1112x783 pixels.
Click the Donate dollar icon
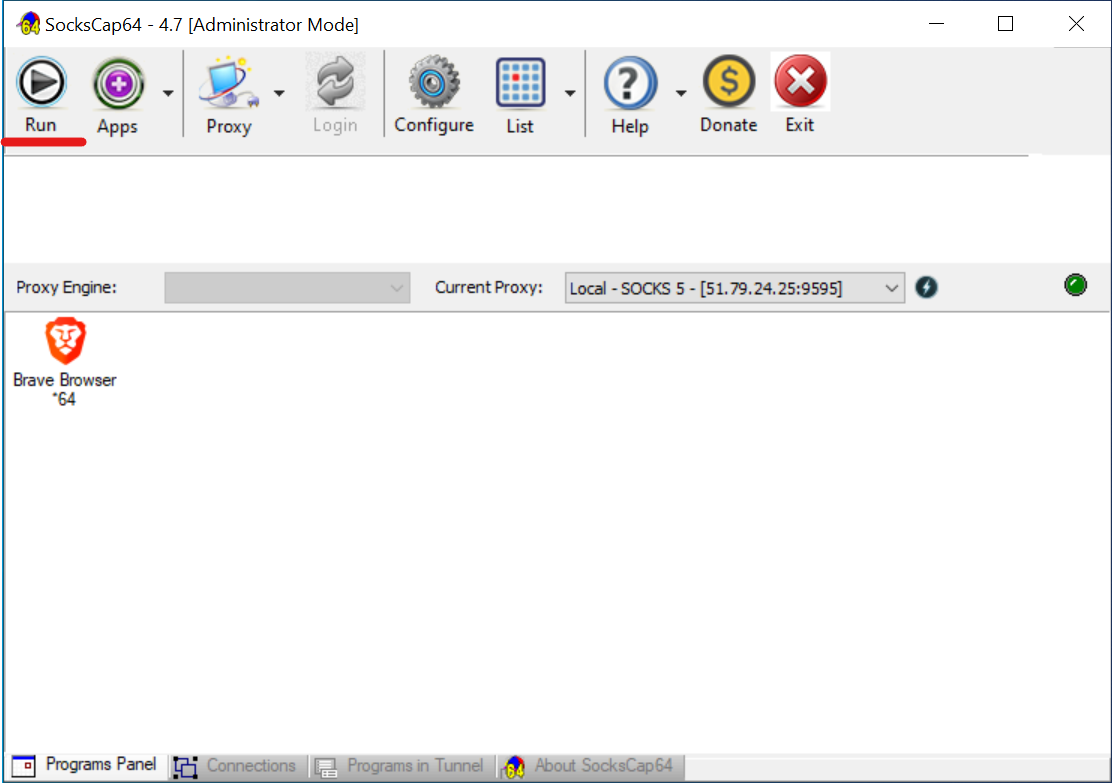(728, 83)
